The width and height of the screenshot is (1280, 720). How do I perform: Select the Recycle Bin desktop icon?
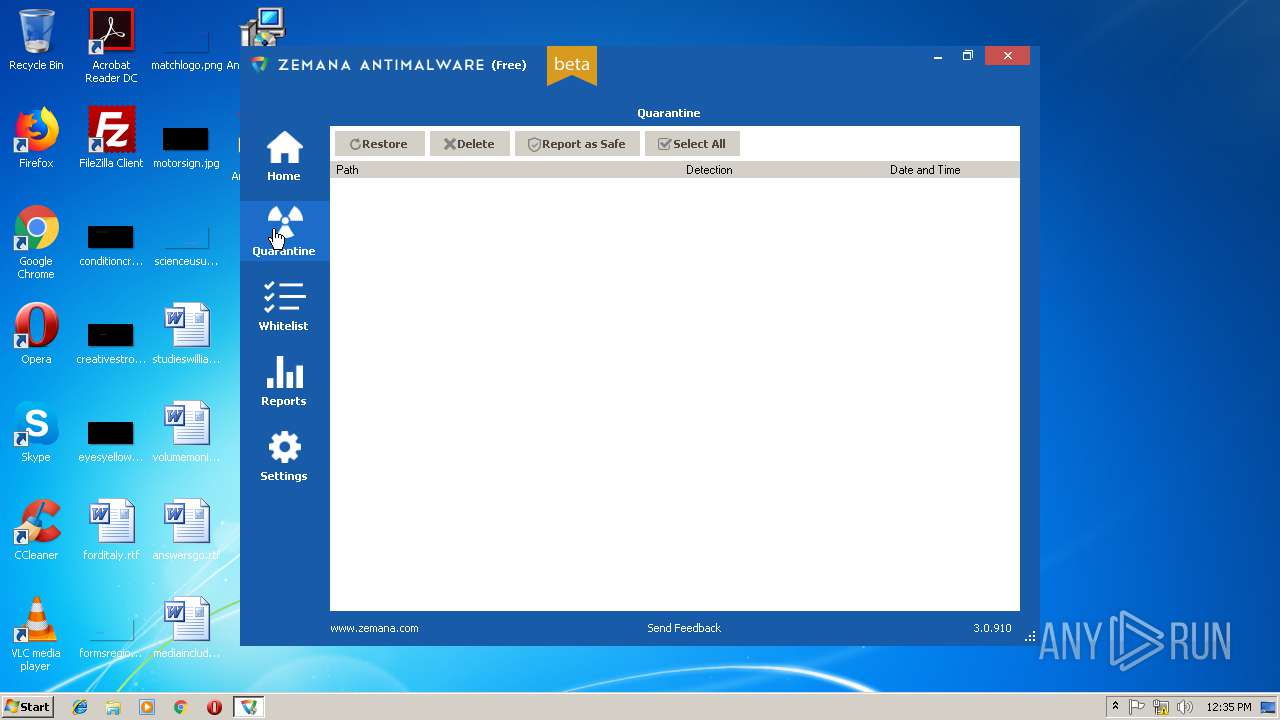coord(36,40)
